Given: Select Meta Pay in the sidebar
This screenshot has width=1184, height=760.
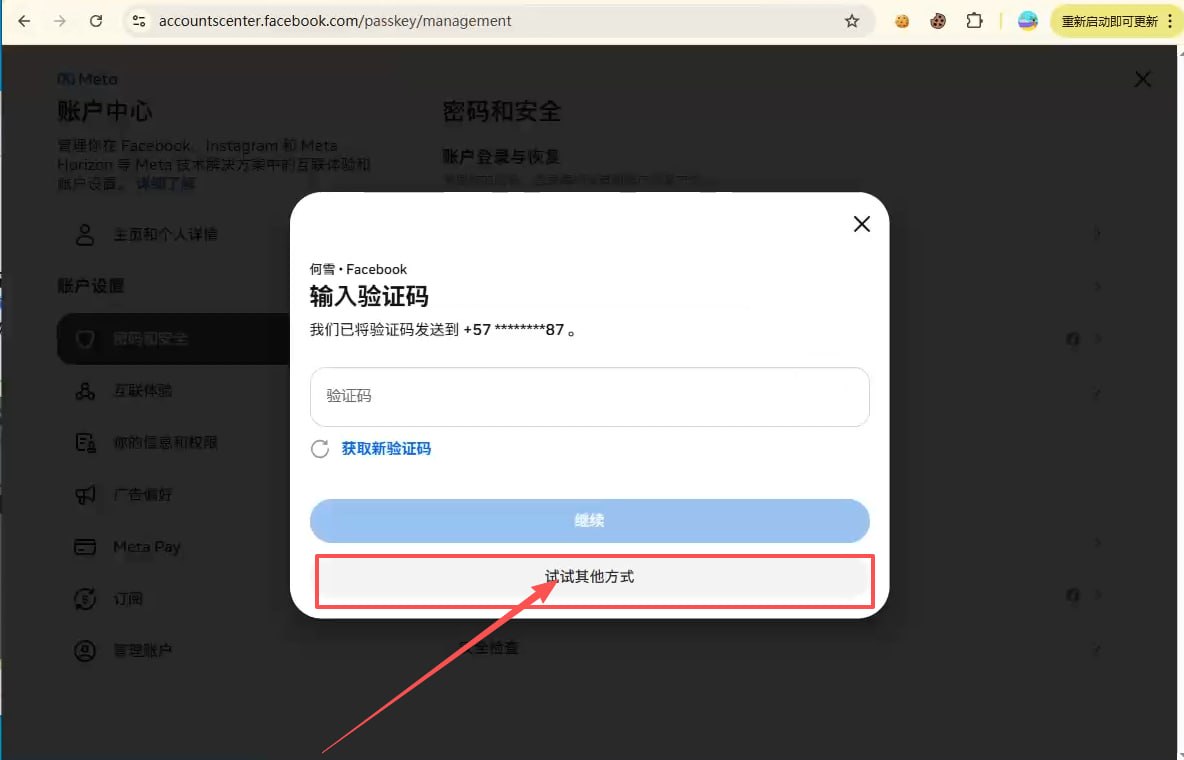Looking at the screenshot, I should point(146,547).
